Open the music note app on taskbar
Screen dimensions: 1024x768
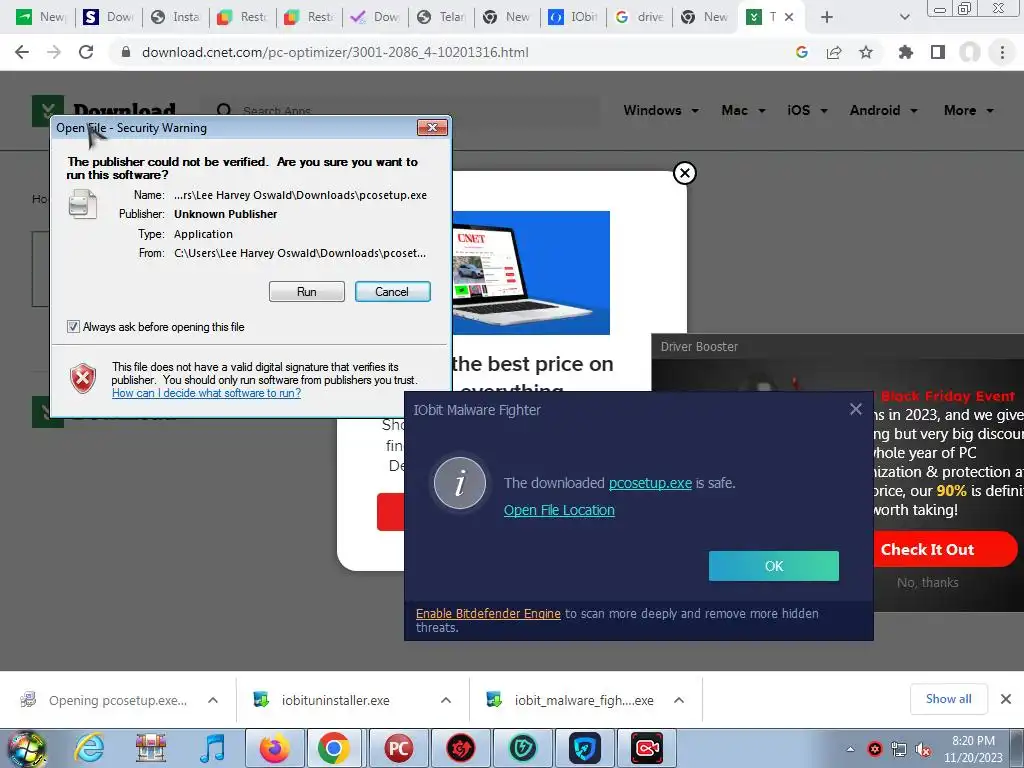click(212, 748)
